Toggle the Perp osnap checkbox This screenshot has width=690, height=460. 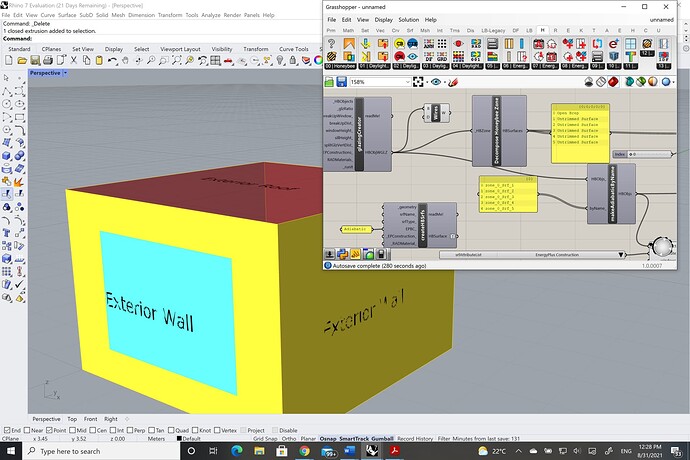point(130,430)
